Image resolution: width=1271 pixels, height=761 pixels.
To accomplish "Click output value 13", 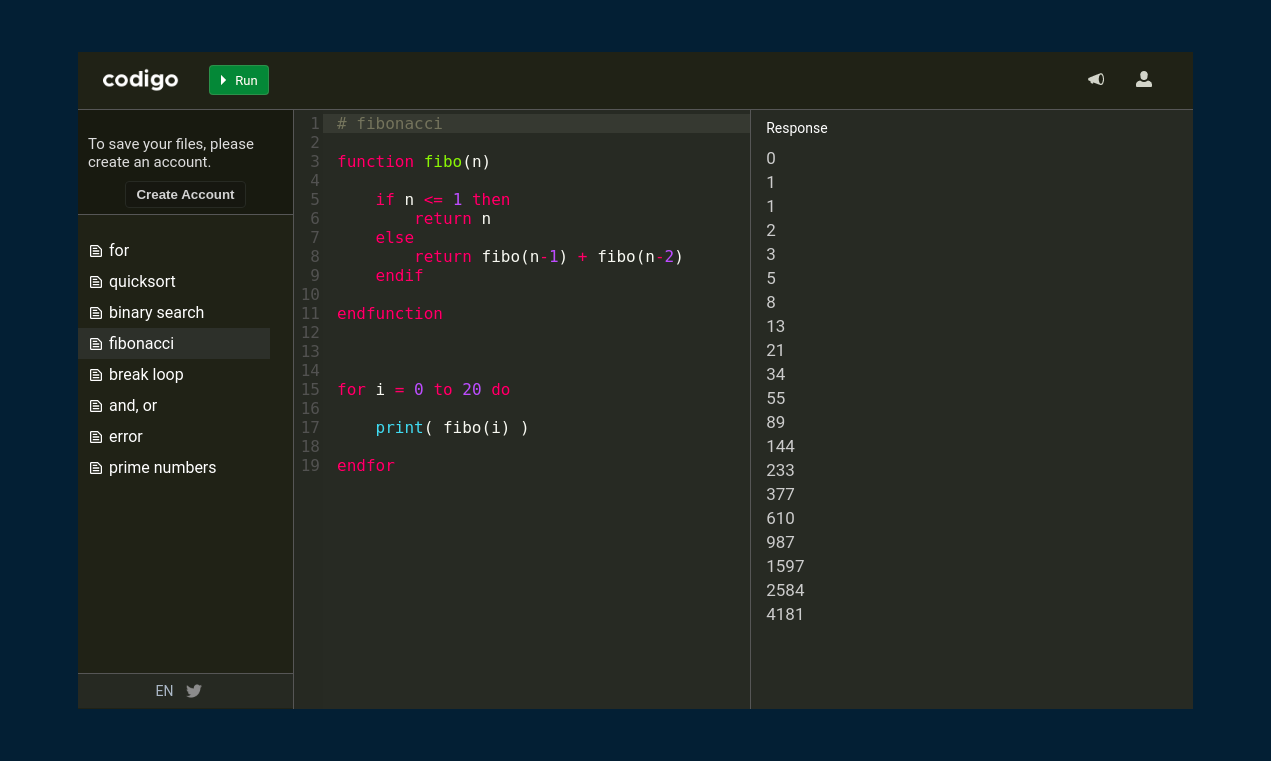I will click(776, 326).
